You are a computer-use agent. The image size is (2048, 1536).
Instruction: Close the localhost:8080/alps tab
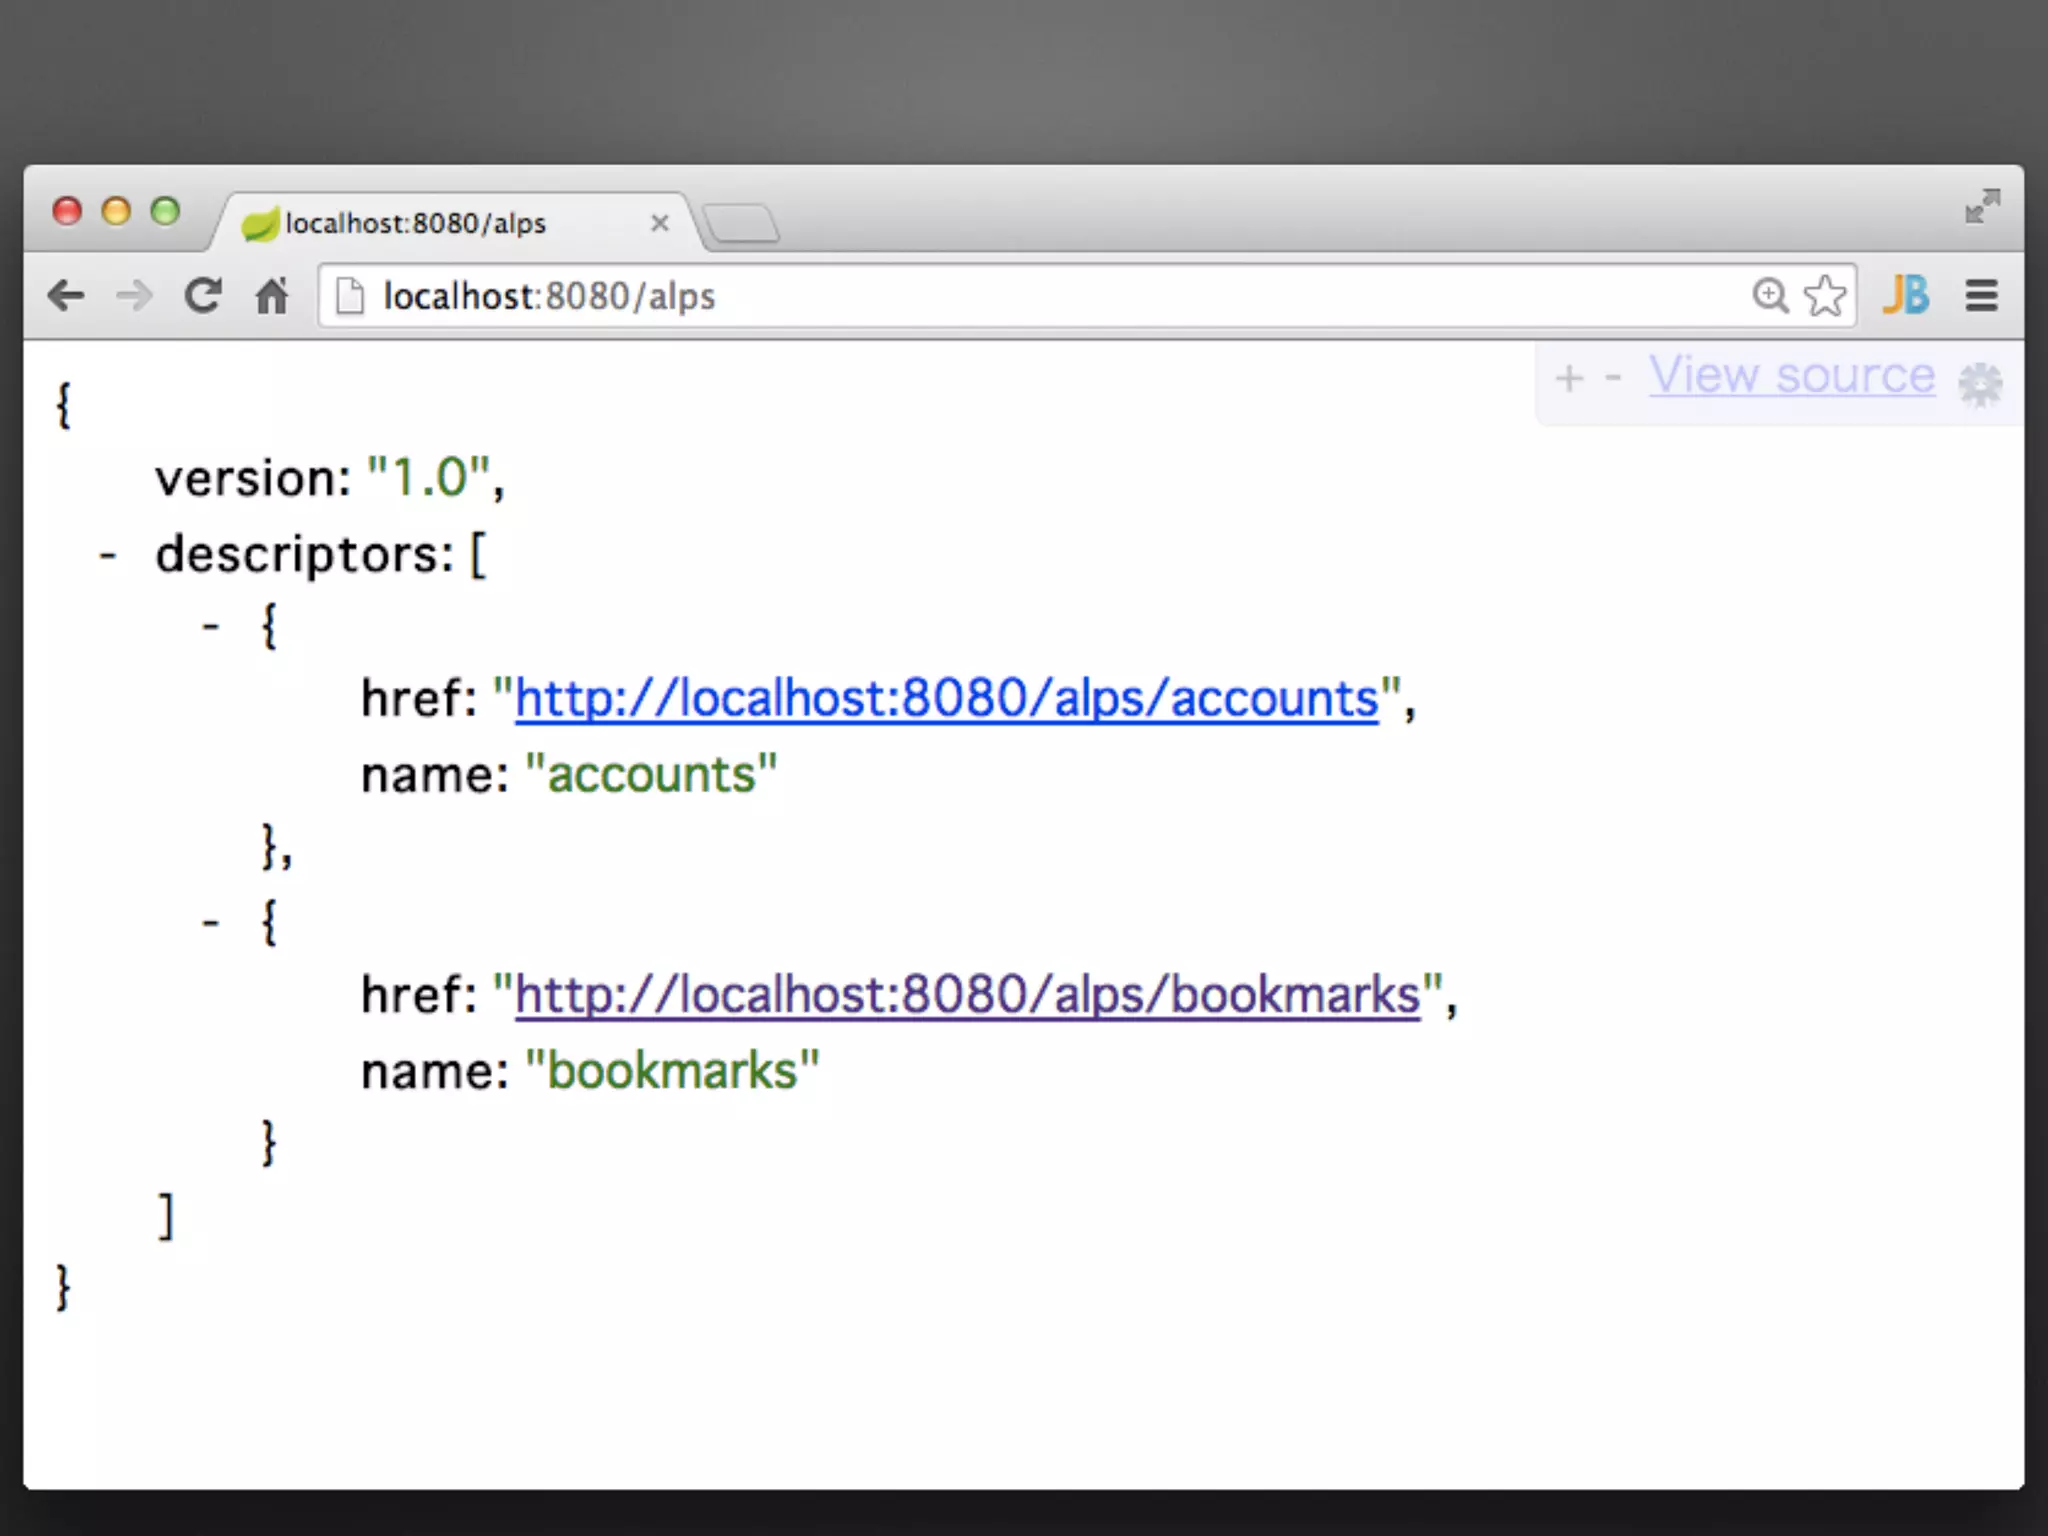click(659, 223)
